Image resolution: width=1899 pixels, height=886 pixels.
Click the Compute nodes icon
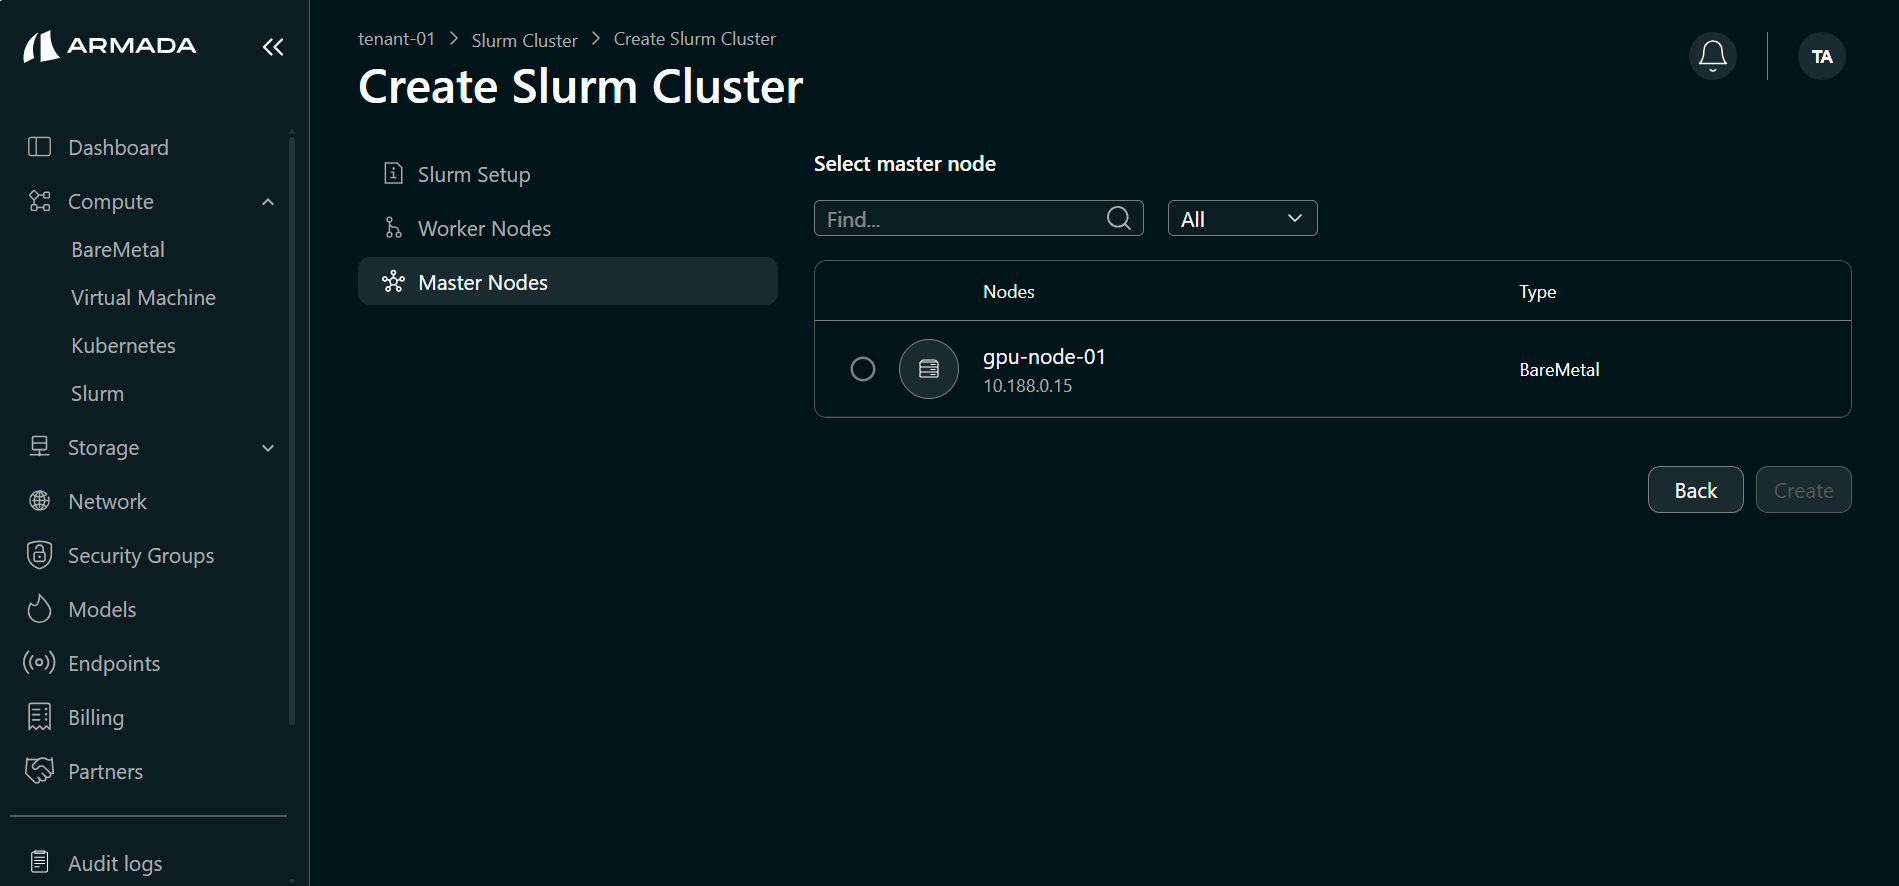(x=39, y=201)
